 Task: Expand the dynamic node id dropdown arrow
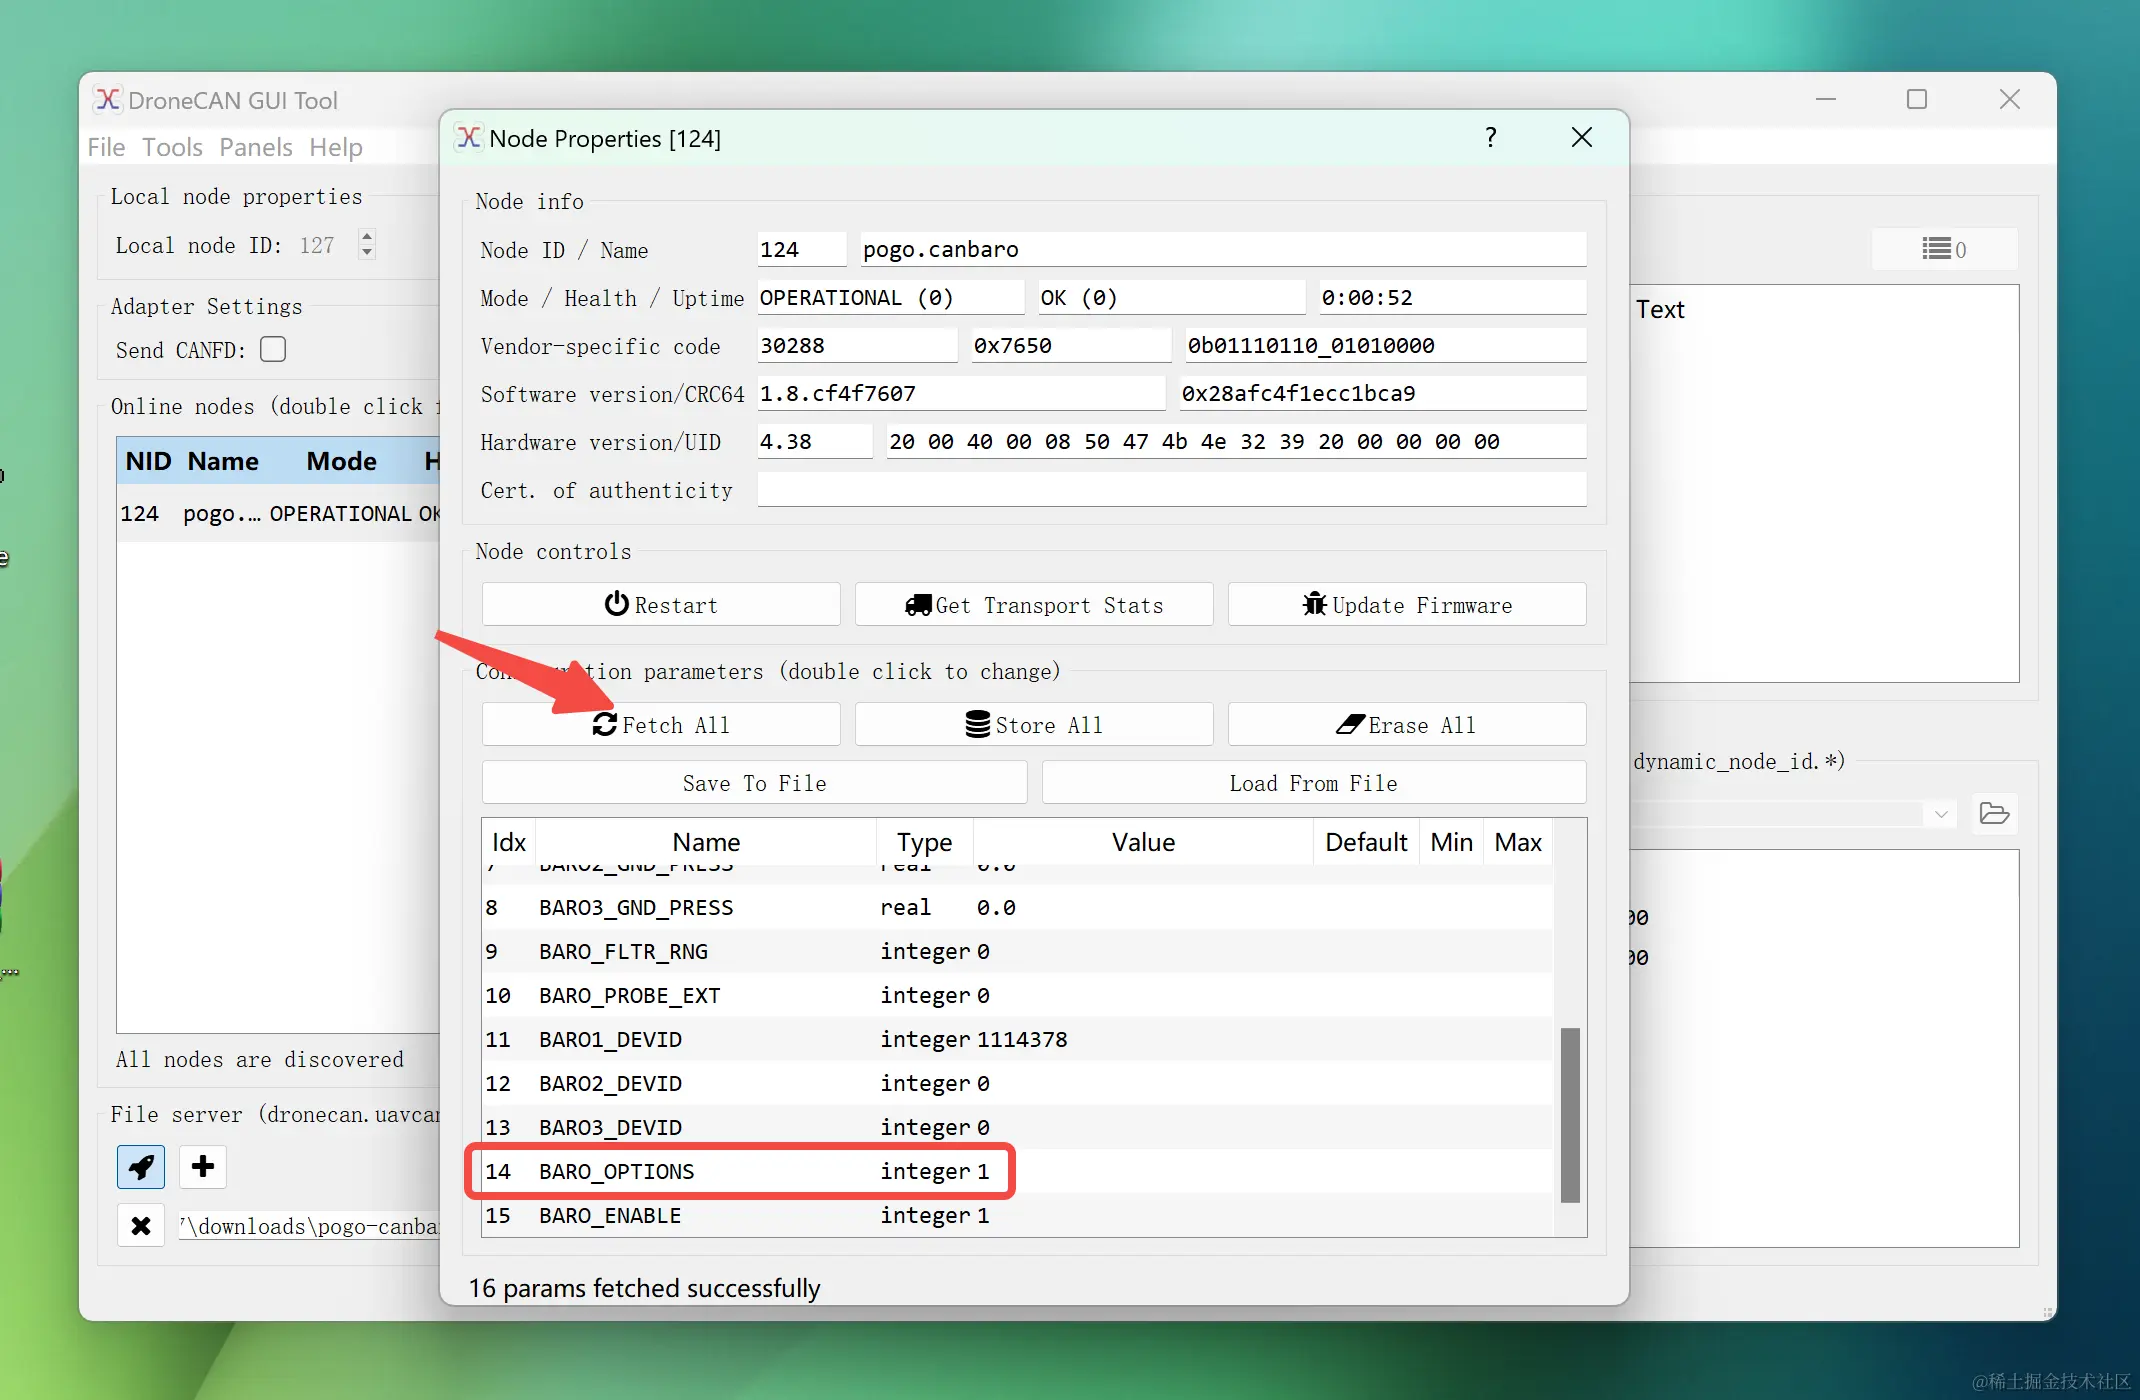(x=1940, y=814)
